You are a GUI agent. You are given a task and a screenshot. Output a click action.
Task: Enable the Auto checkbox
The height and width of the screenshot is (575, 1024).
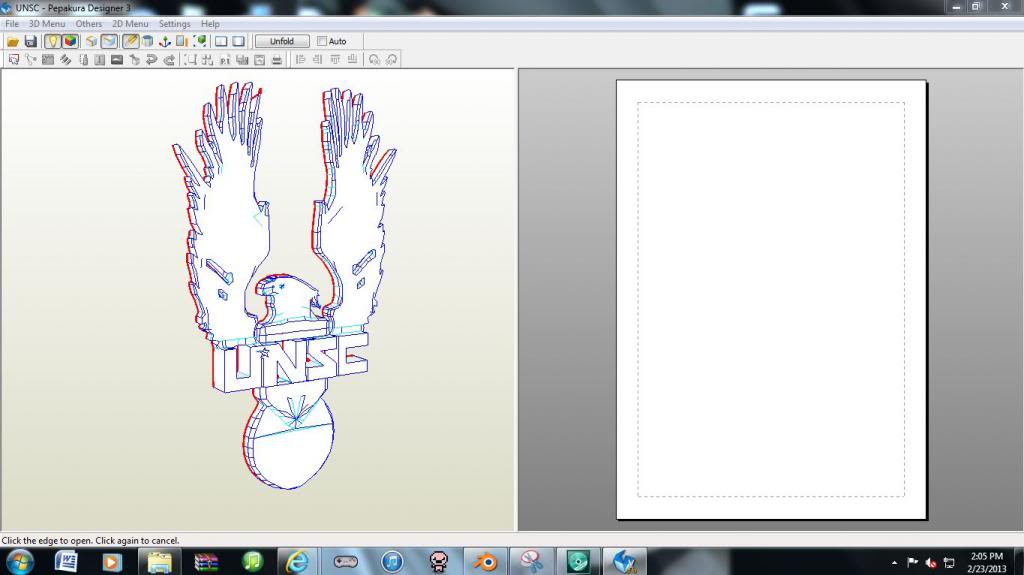coord(322,41)
